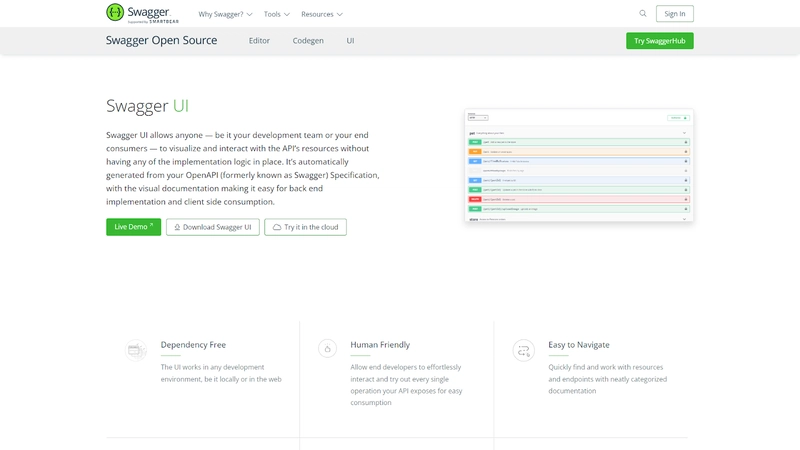Click the Easy to Navigate heading

pyautogui.click(x=579, y=345)
